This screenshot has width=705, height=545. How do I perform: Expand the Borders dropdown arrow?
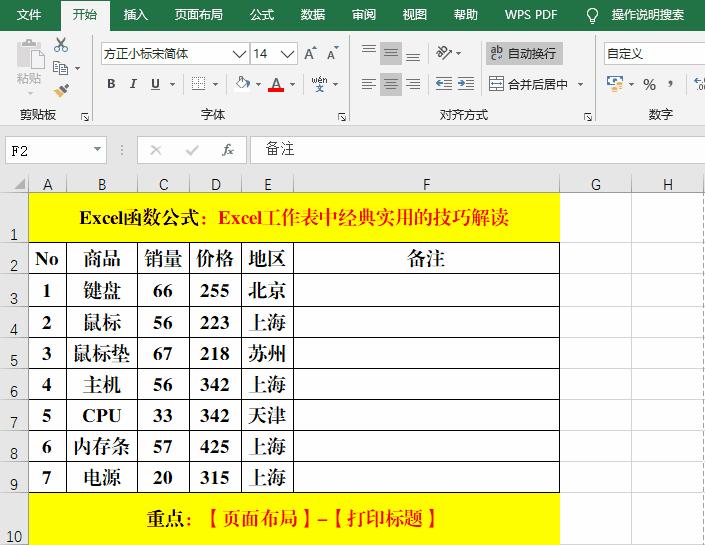click(215, 84)
